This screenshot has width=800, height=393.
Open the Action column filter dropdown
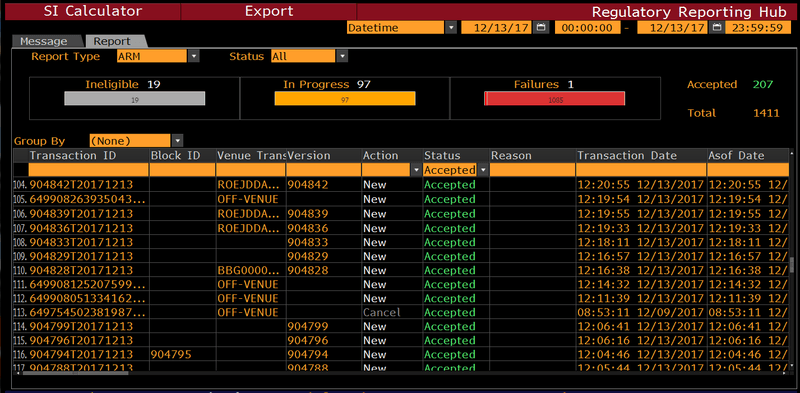tap(417, 170)
